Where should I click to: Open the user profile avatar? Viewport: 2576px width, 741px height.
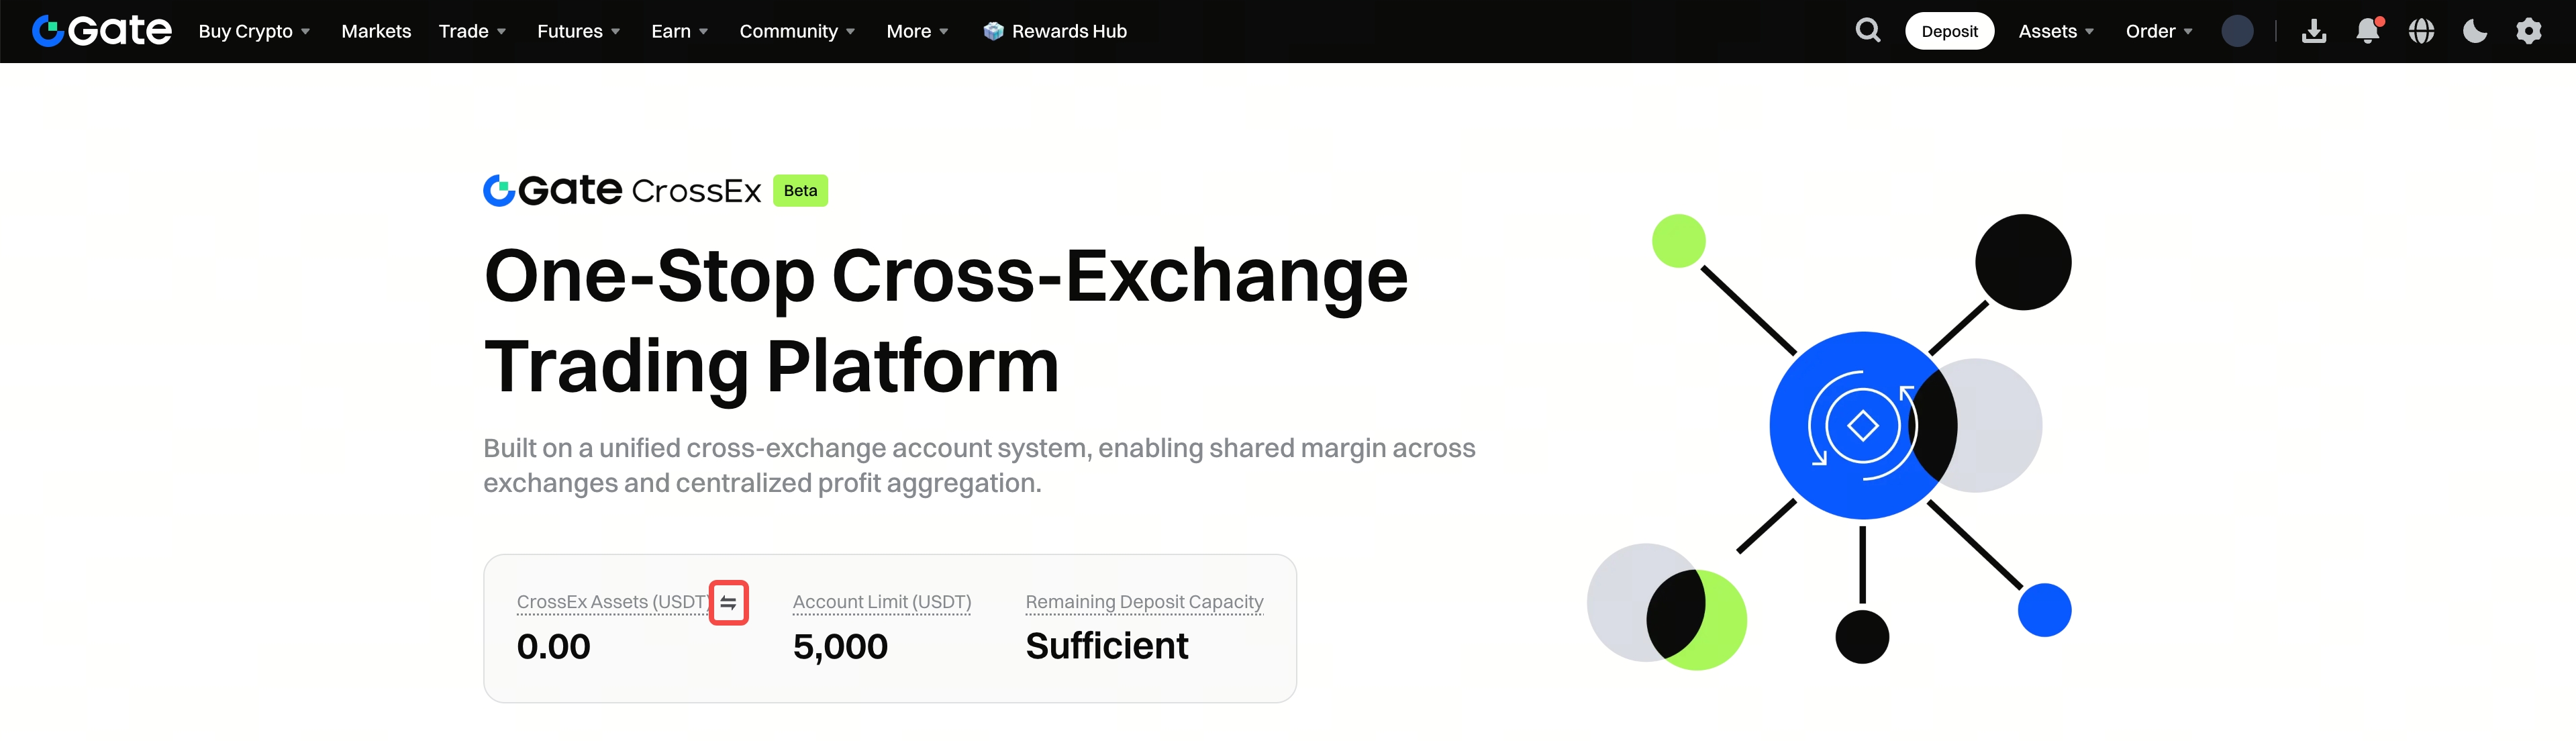pos(2237,31)
